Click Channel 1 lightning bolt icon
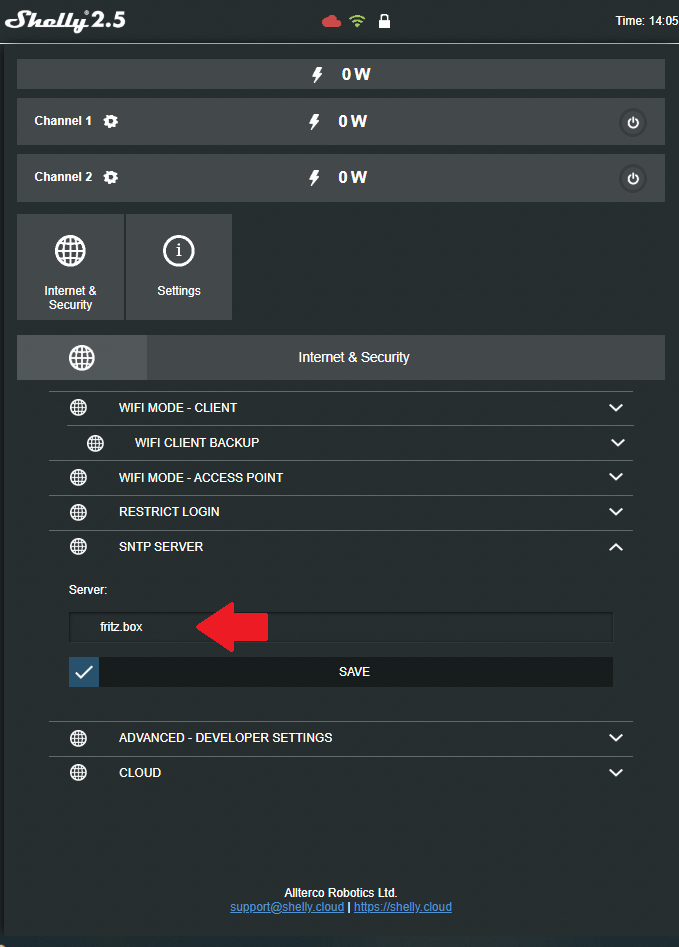This screenshot has width=679, height=947. (x=314, y=121)
